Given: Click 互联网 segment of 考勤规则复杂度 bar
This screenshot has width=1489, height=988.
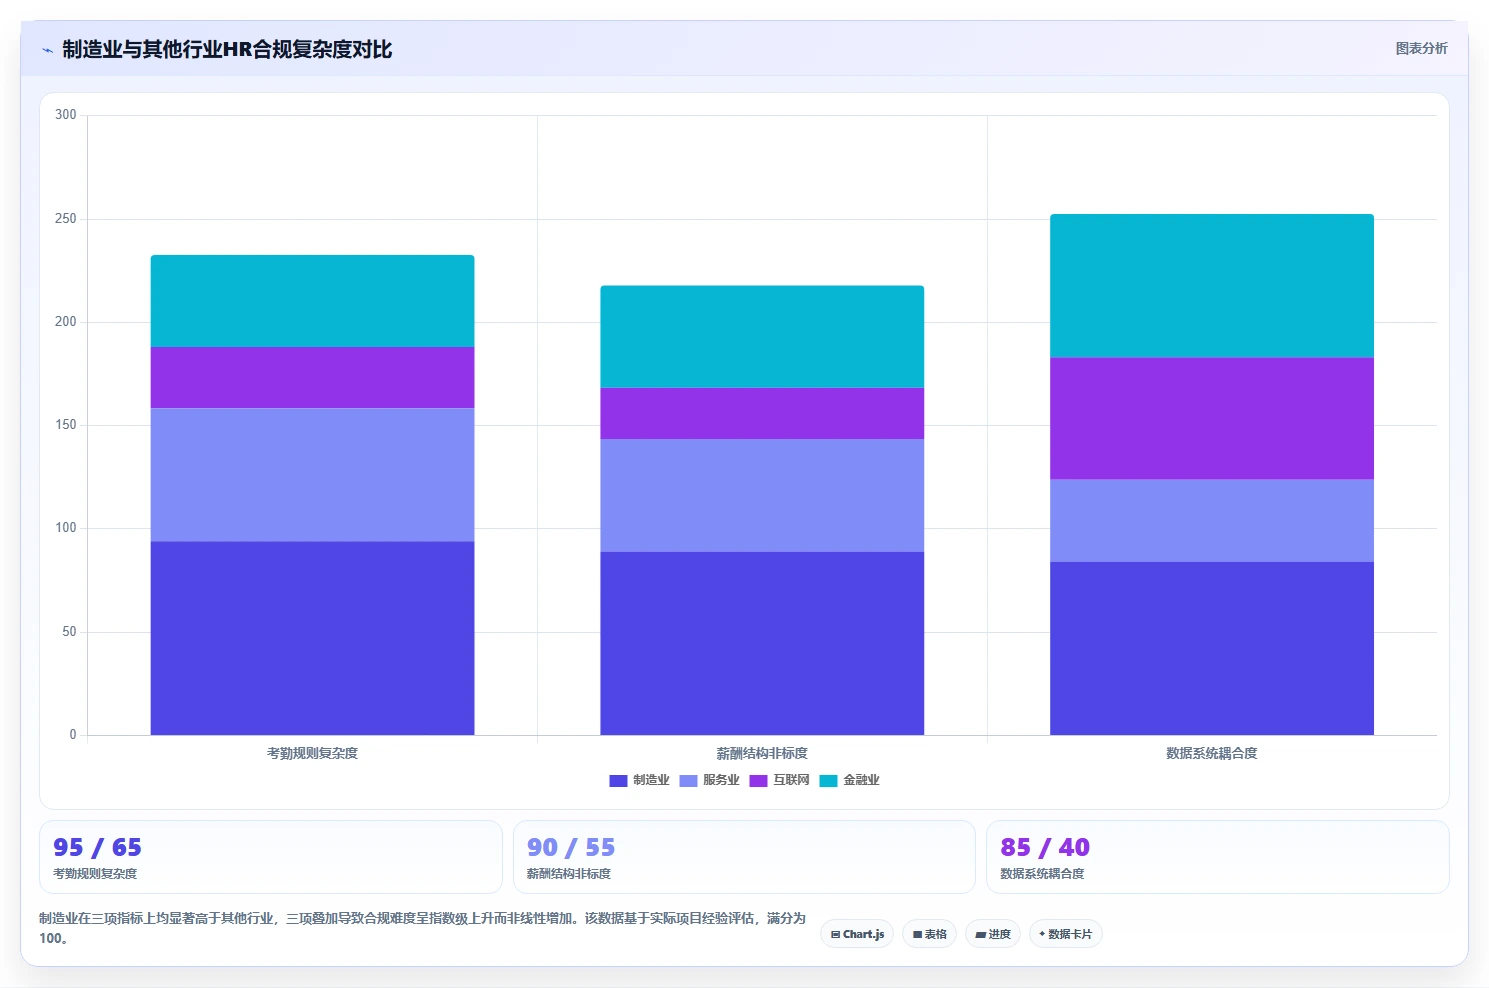Looking at the screenshot, I should (x=312, y=377).
